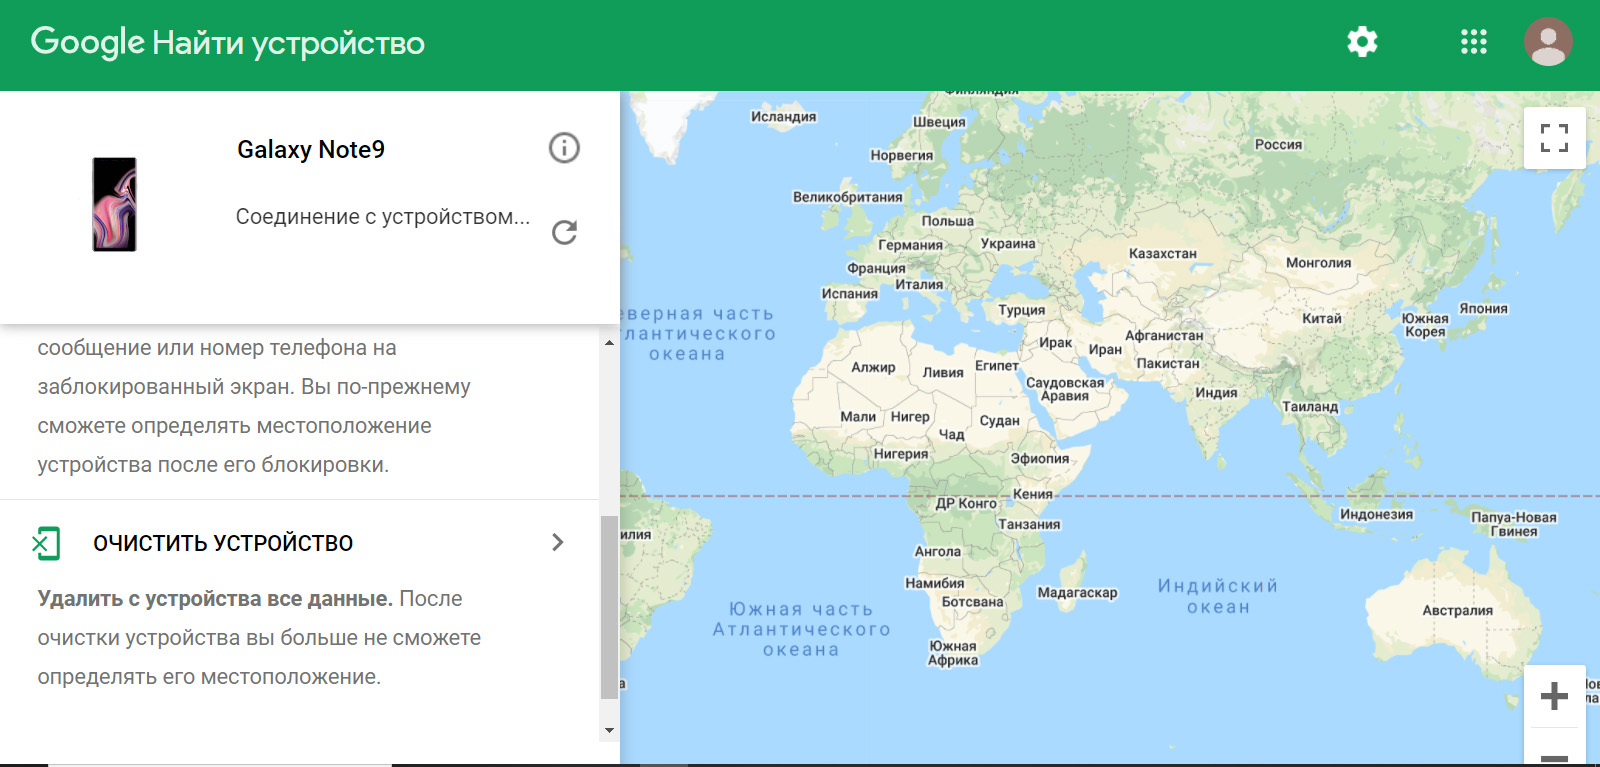Click the Россия label on map
This screenshot has width=1600, height=767.
click(1279, 145)
